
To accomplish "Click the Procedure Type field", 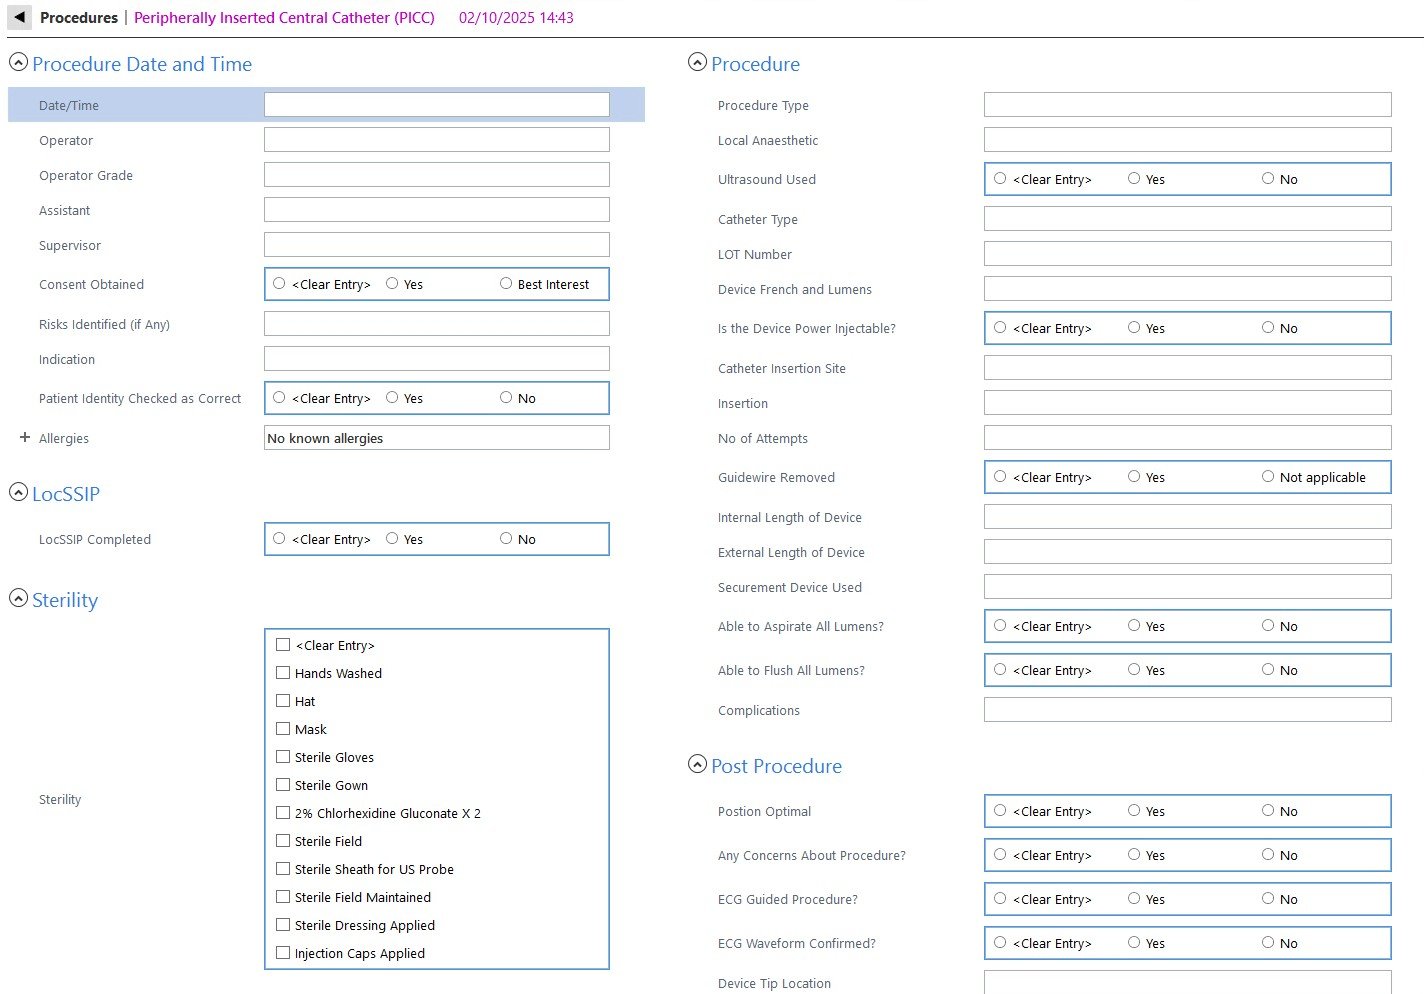I will 1187,105.
